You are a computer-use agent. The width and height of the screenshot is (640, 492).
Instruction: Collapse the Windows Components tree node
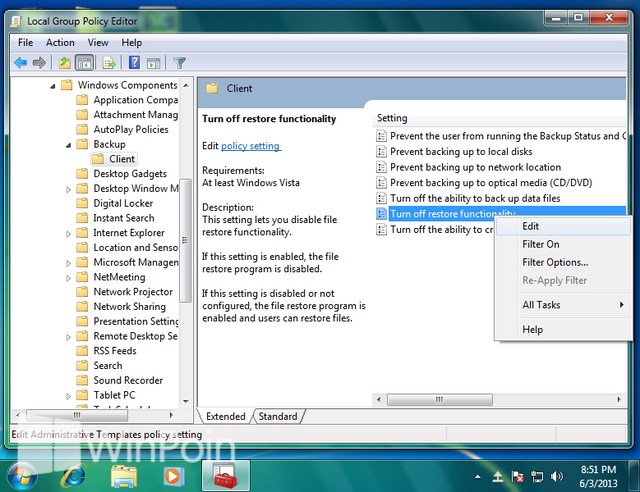pos(53,86)
